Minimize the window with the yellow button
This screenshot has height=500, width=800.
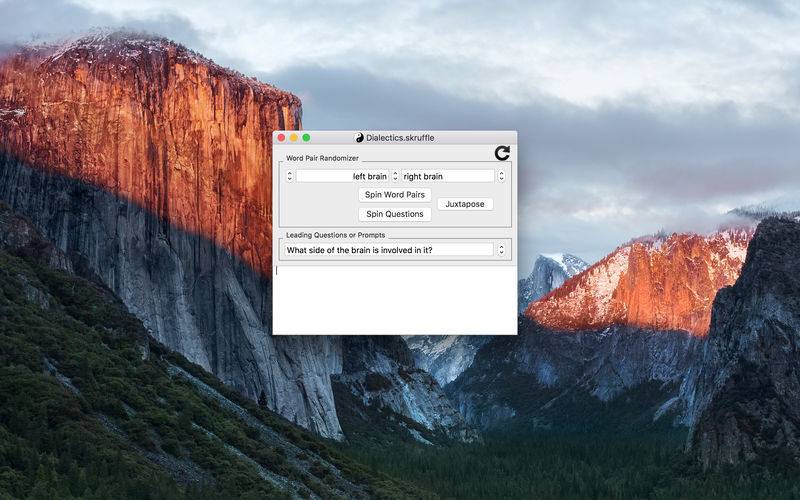294,138
